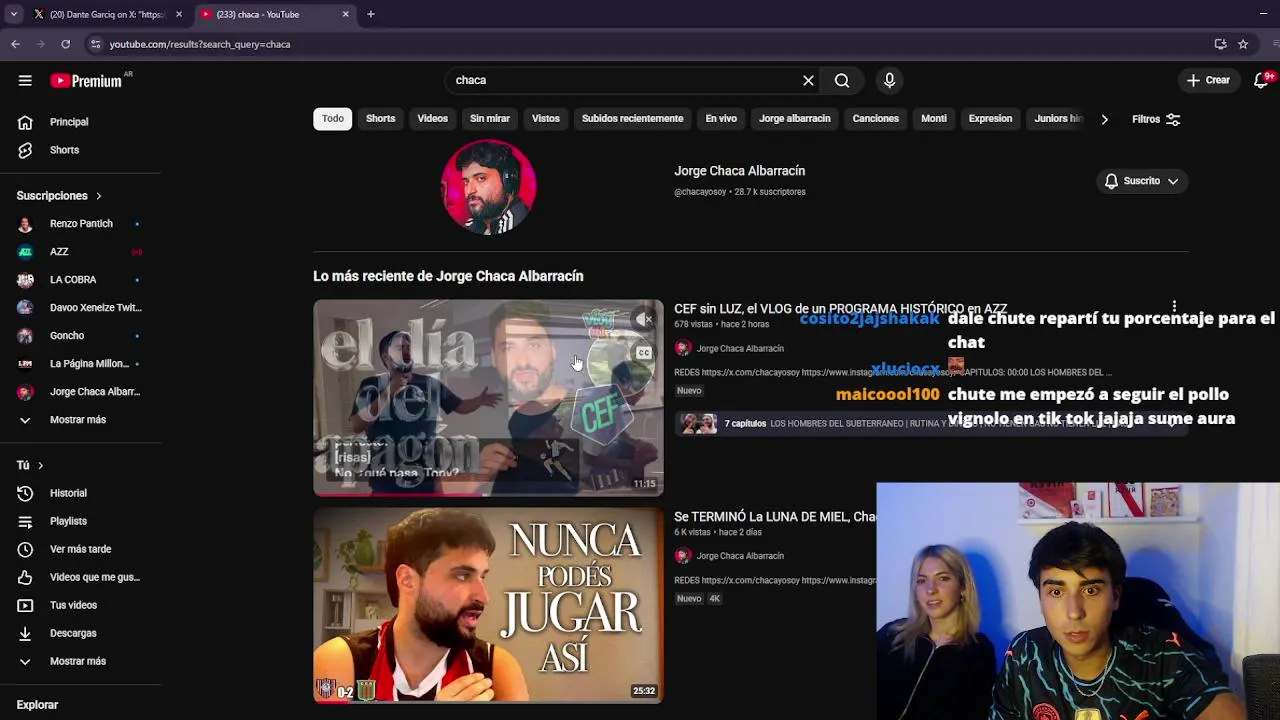The width and height of the screenshot is (1280, 720).
Task: Open channel link under CEF sin LUZ
Action: click(739, 348)
